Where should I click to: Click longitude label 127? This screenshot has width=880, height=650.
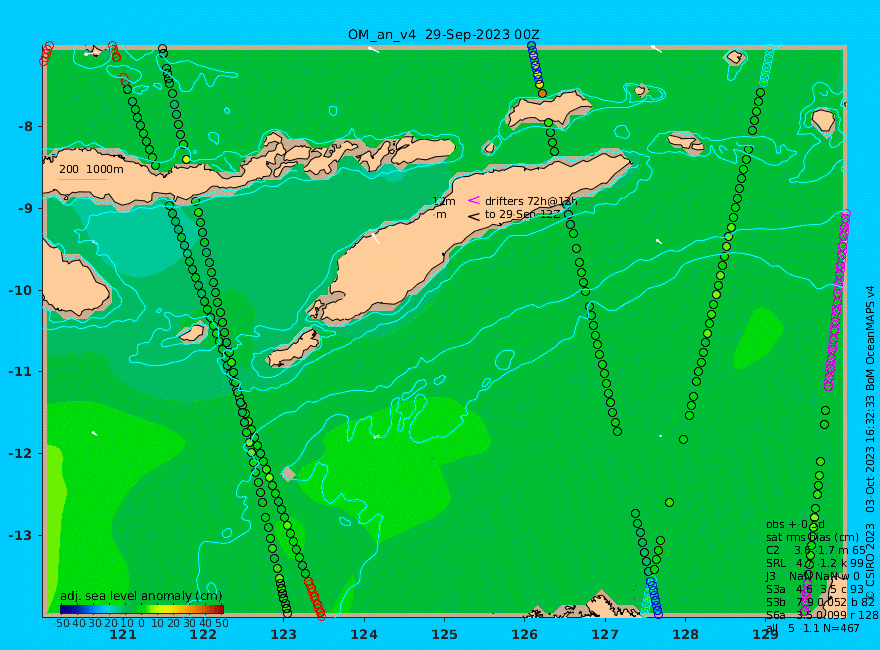click(x=605, y=634)
